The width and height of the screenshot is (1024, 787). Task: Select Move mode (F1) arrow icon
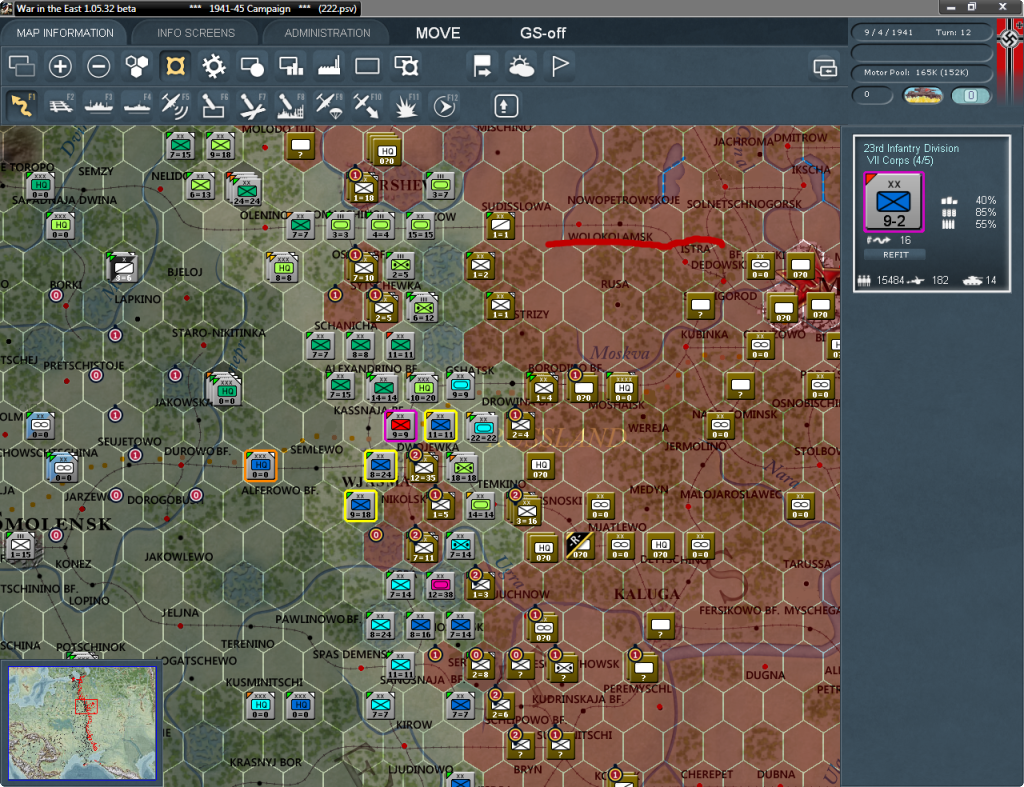tap(22, 105)
